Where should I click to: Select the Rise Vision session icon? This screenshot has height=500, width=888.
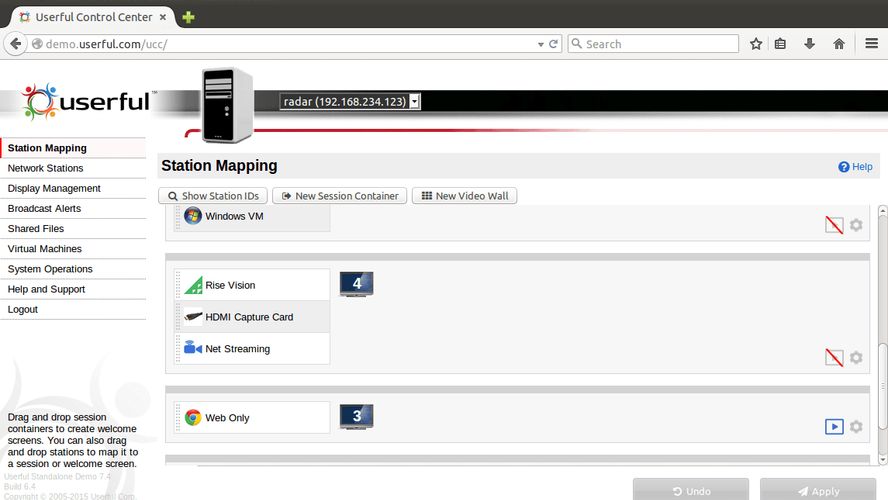click(193, 285)
